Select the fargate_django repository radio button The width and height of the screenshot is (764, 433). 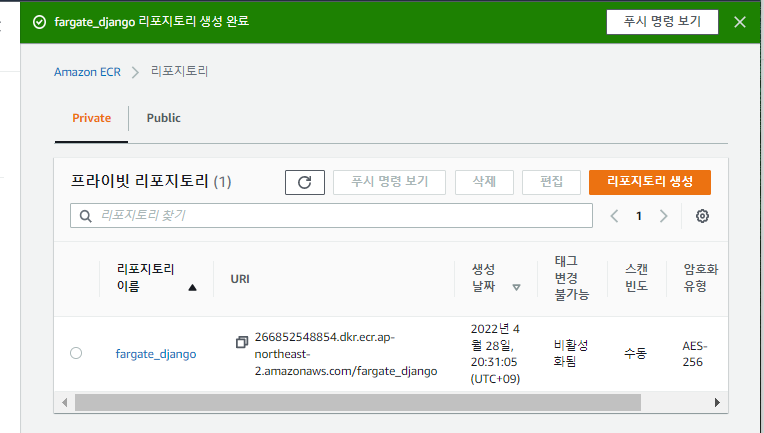(76, 353)
